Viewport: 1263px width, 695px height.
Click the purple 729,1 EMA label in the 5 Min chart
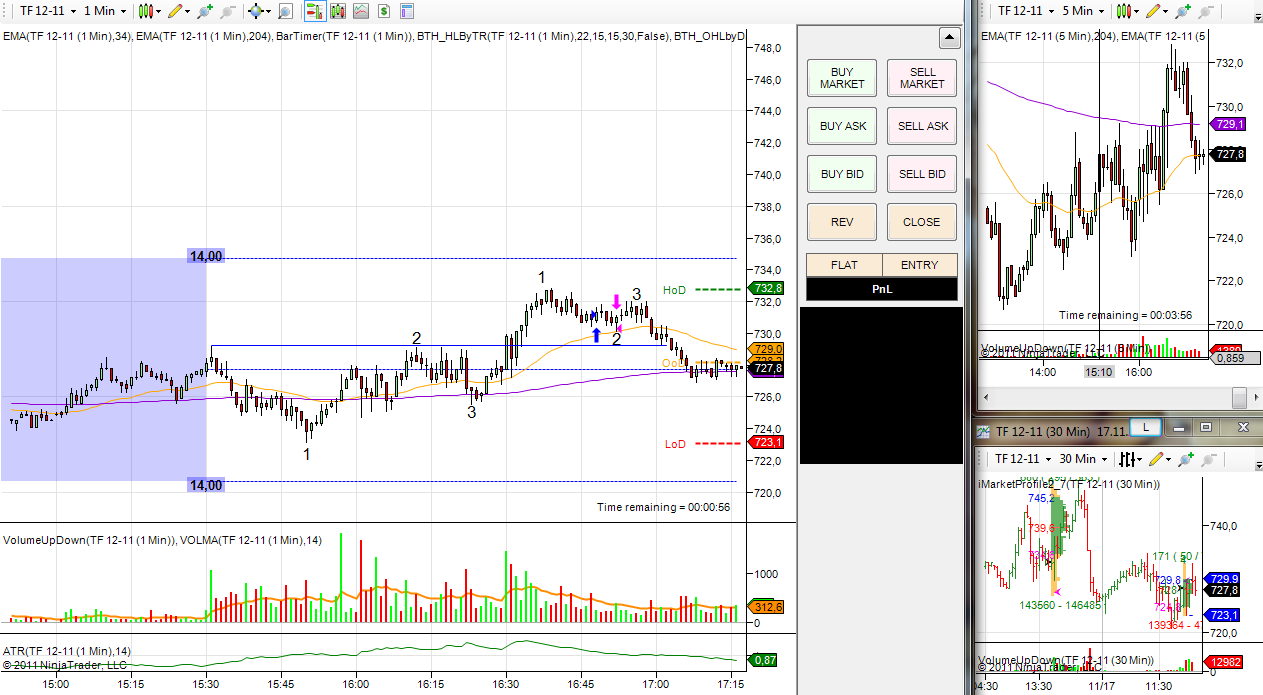tap(1228, 124)
